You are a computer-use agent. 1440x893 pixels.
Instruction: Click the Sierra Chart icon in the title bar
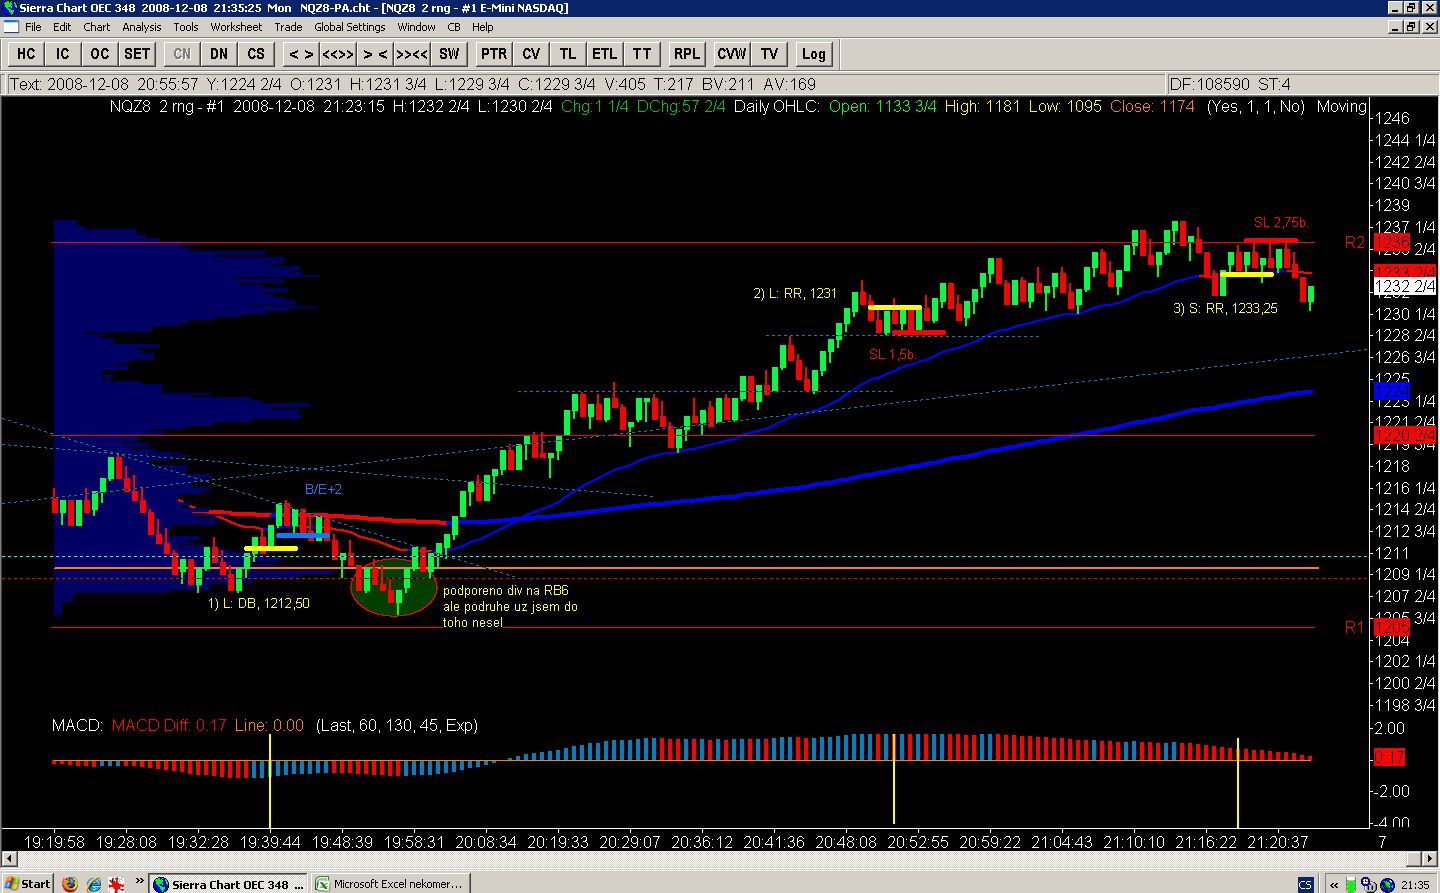click(9, 8)
